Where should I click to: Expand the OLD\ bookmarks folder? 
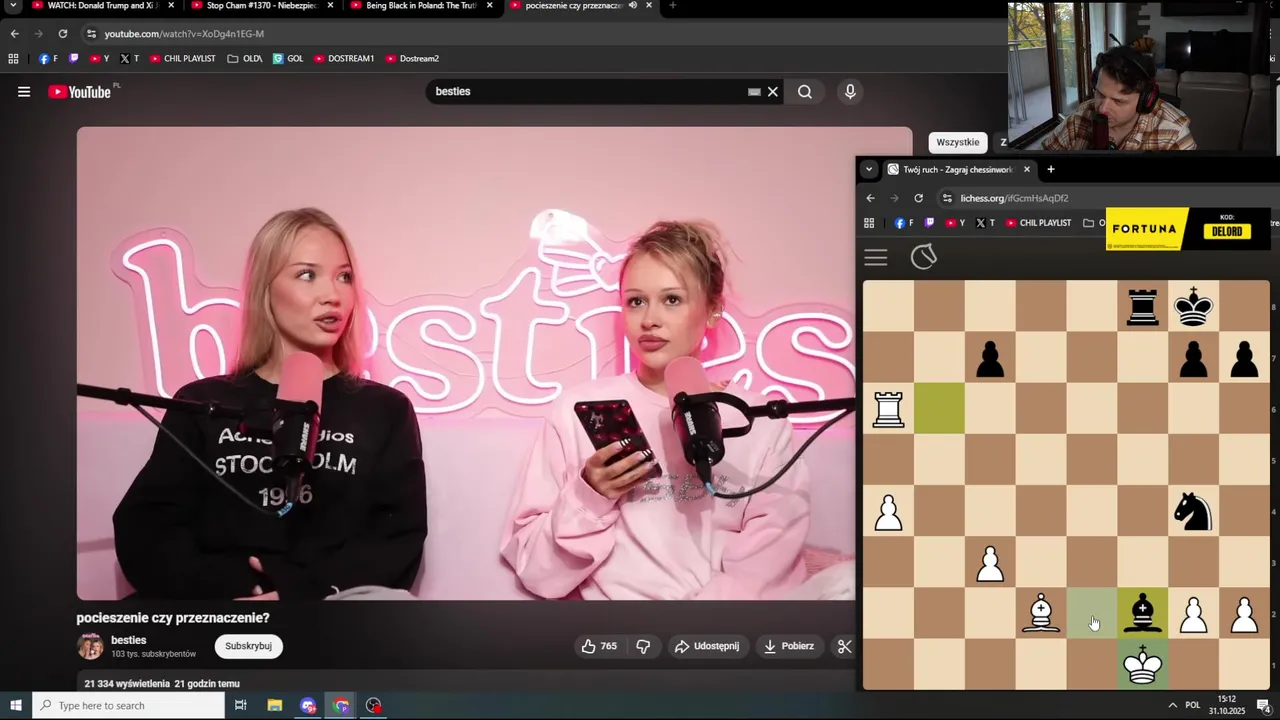tap(244, 59)
